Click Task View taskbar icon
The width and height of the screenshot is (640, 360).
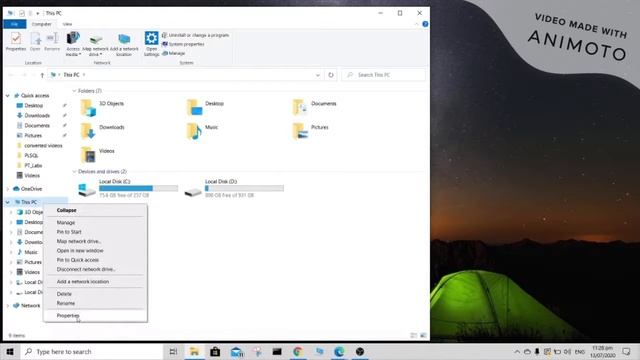(x=173, y=351)
